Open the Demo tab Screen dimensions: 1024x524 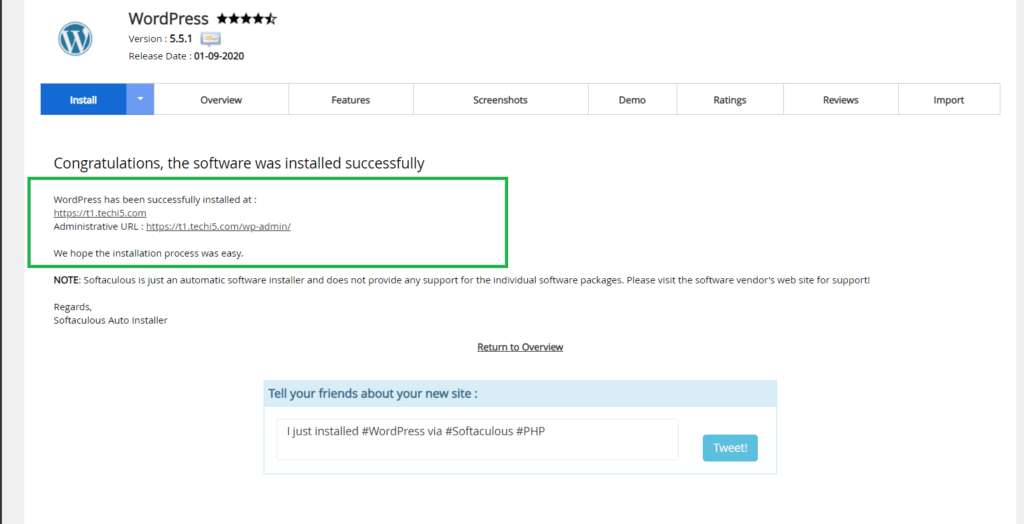[x=632, y=100]
